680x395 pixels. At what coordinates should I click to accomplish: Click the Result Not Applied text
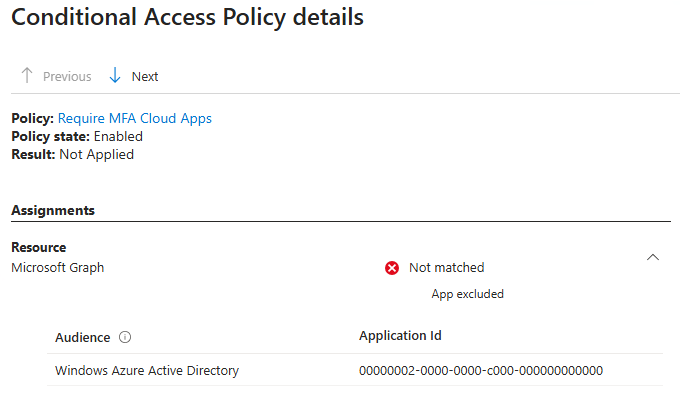[x=72, y=155]
